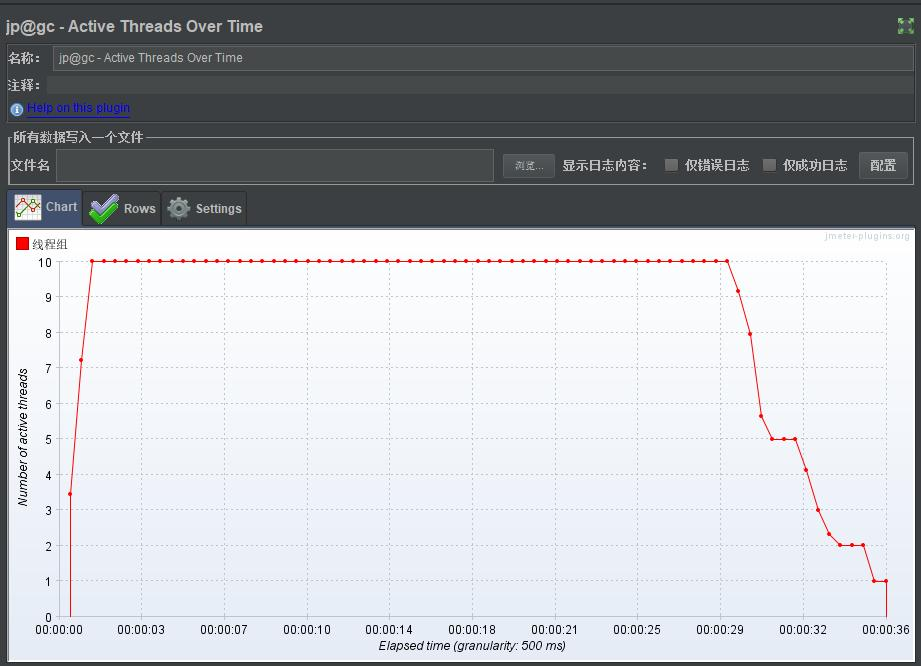Open the 配置 configuration dialog
Viewport: 921px width, 666px height.
883,165
